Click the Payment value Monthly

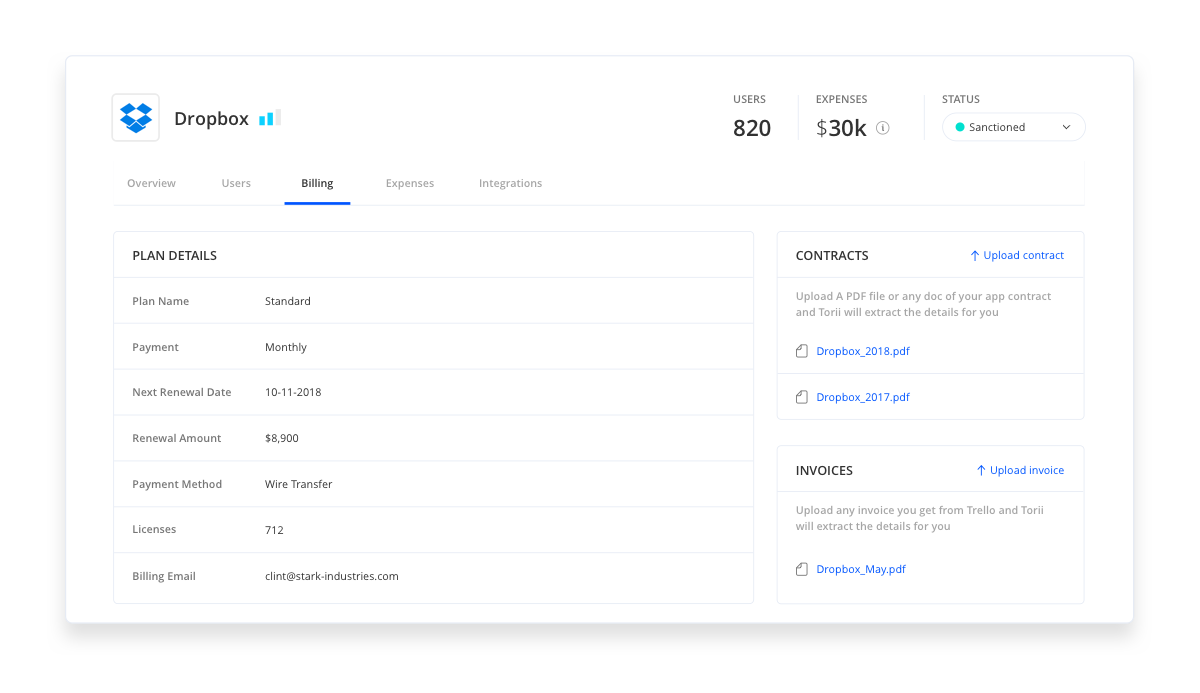pos(286,347)
